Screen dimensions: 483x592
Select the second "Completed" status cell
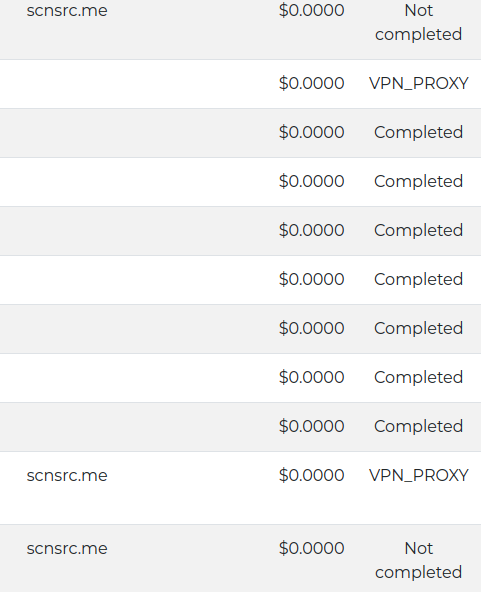[x=418, y=182]
